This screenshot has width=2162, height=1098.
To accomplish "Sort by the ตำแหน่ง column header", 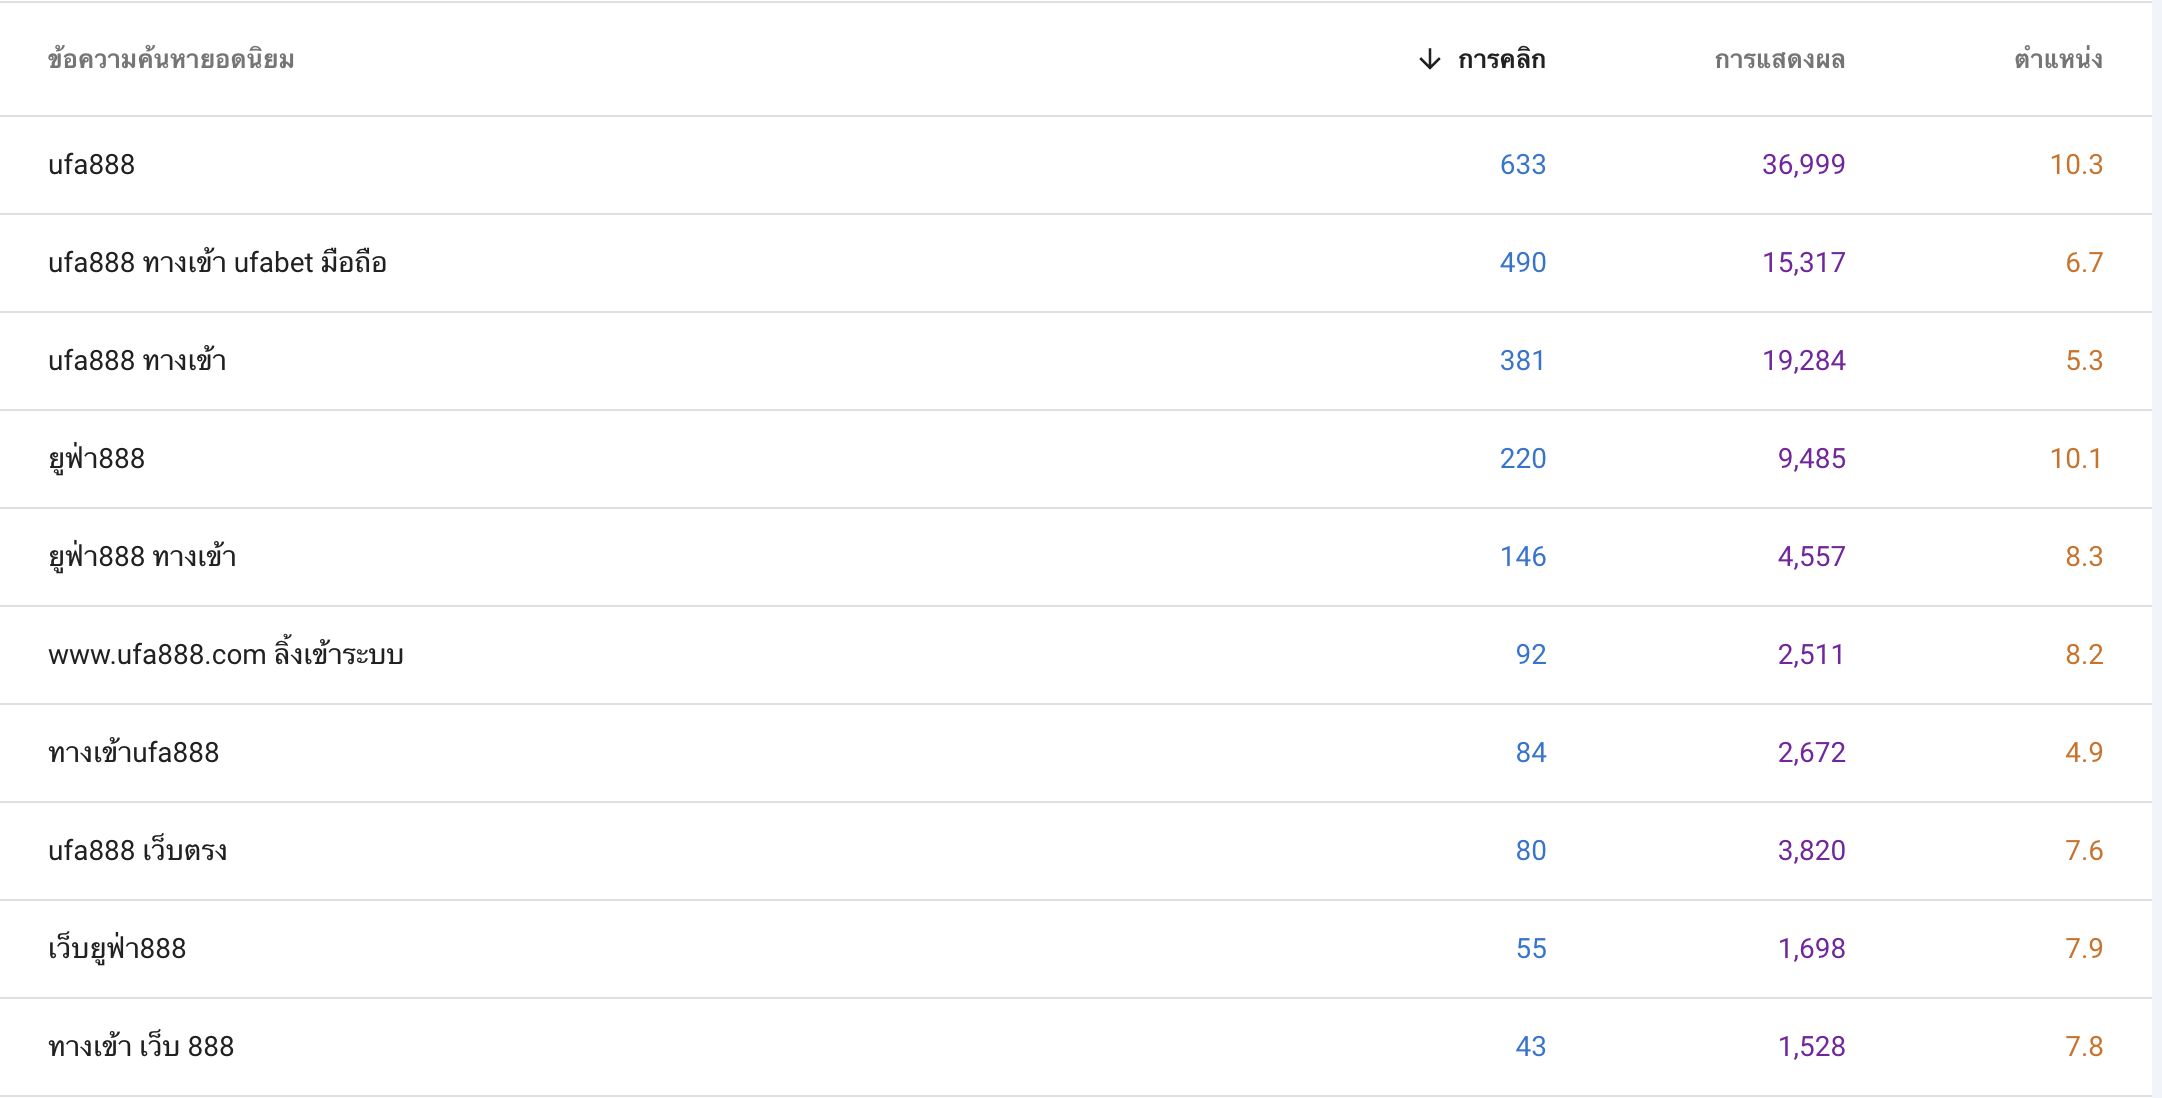I will point(2058,60).
